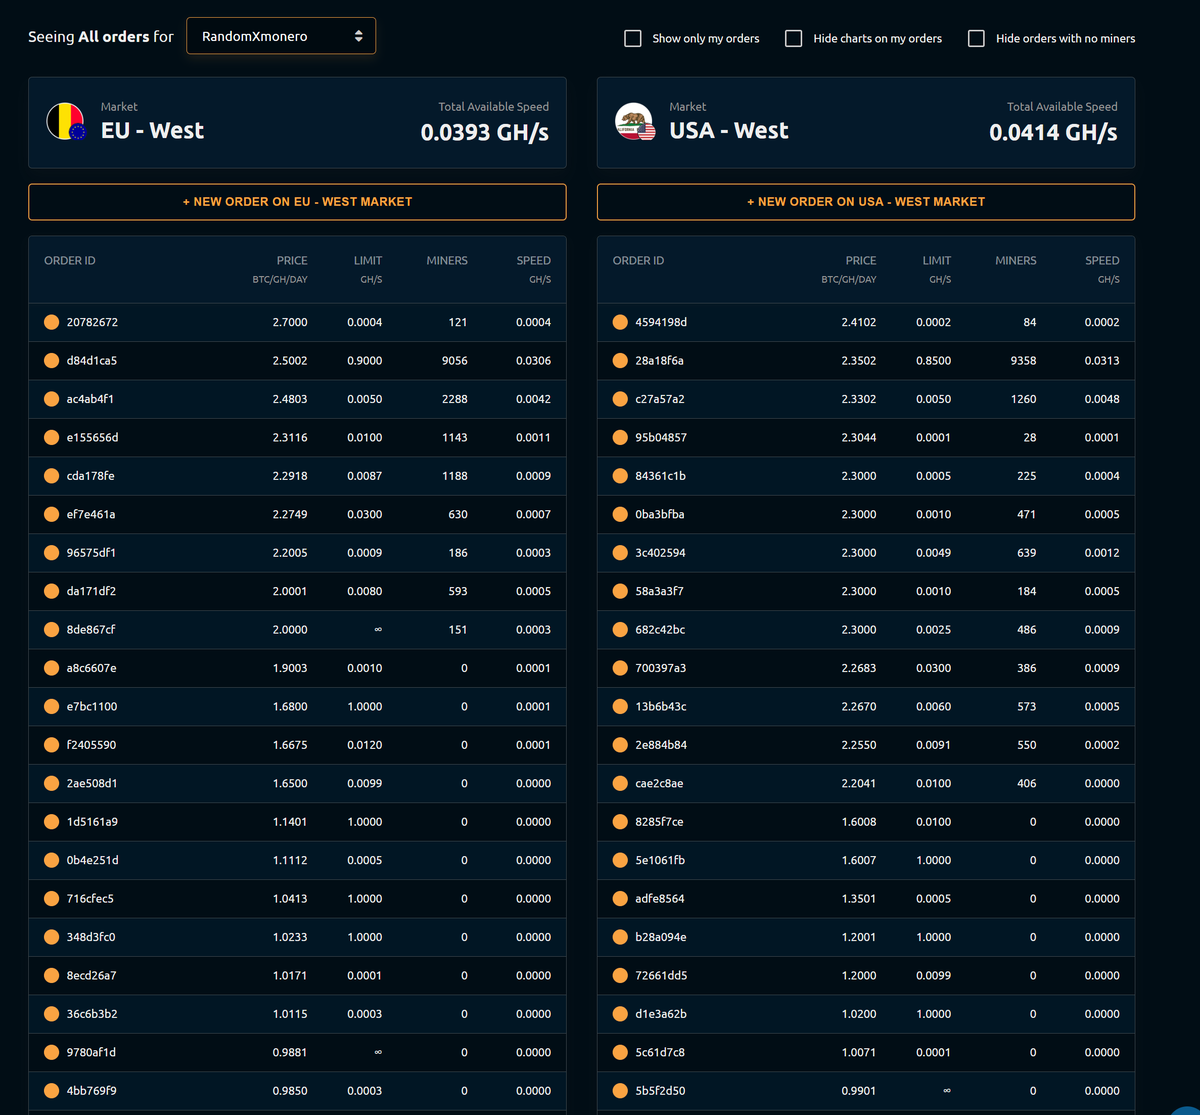The width and height of the screenshot is (1200, 1115).
Task: Click + NEW ORDER ON USA - WEST MARKET
Action: (865, 201)
